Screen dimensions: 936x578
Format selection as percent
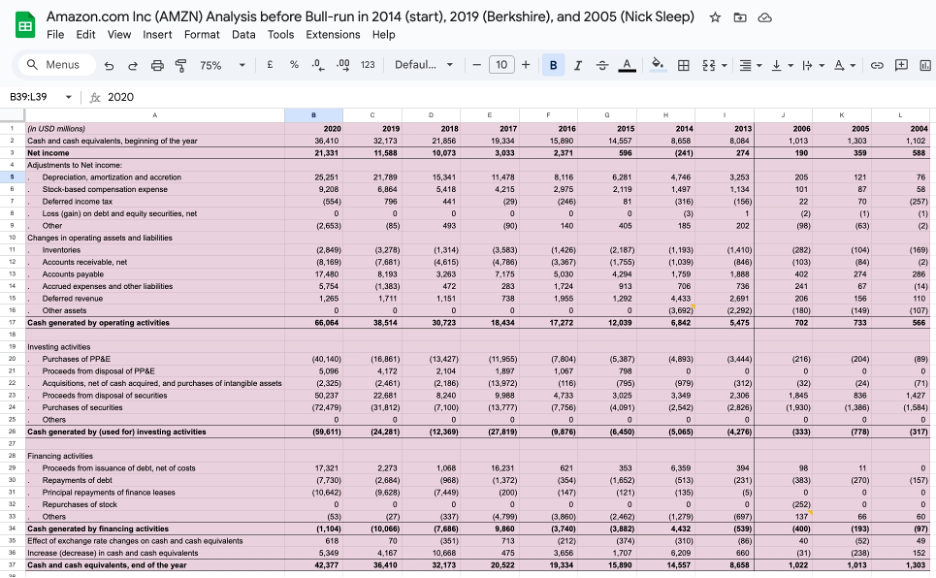[294, 64]
